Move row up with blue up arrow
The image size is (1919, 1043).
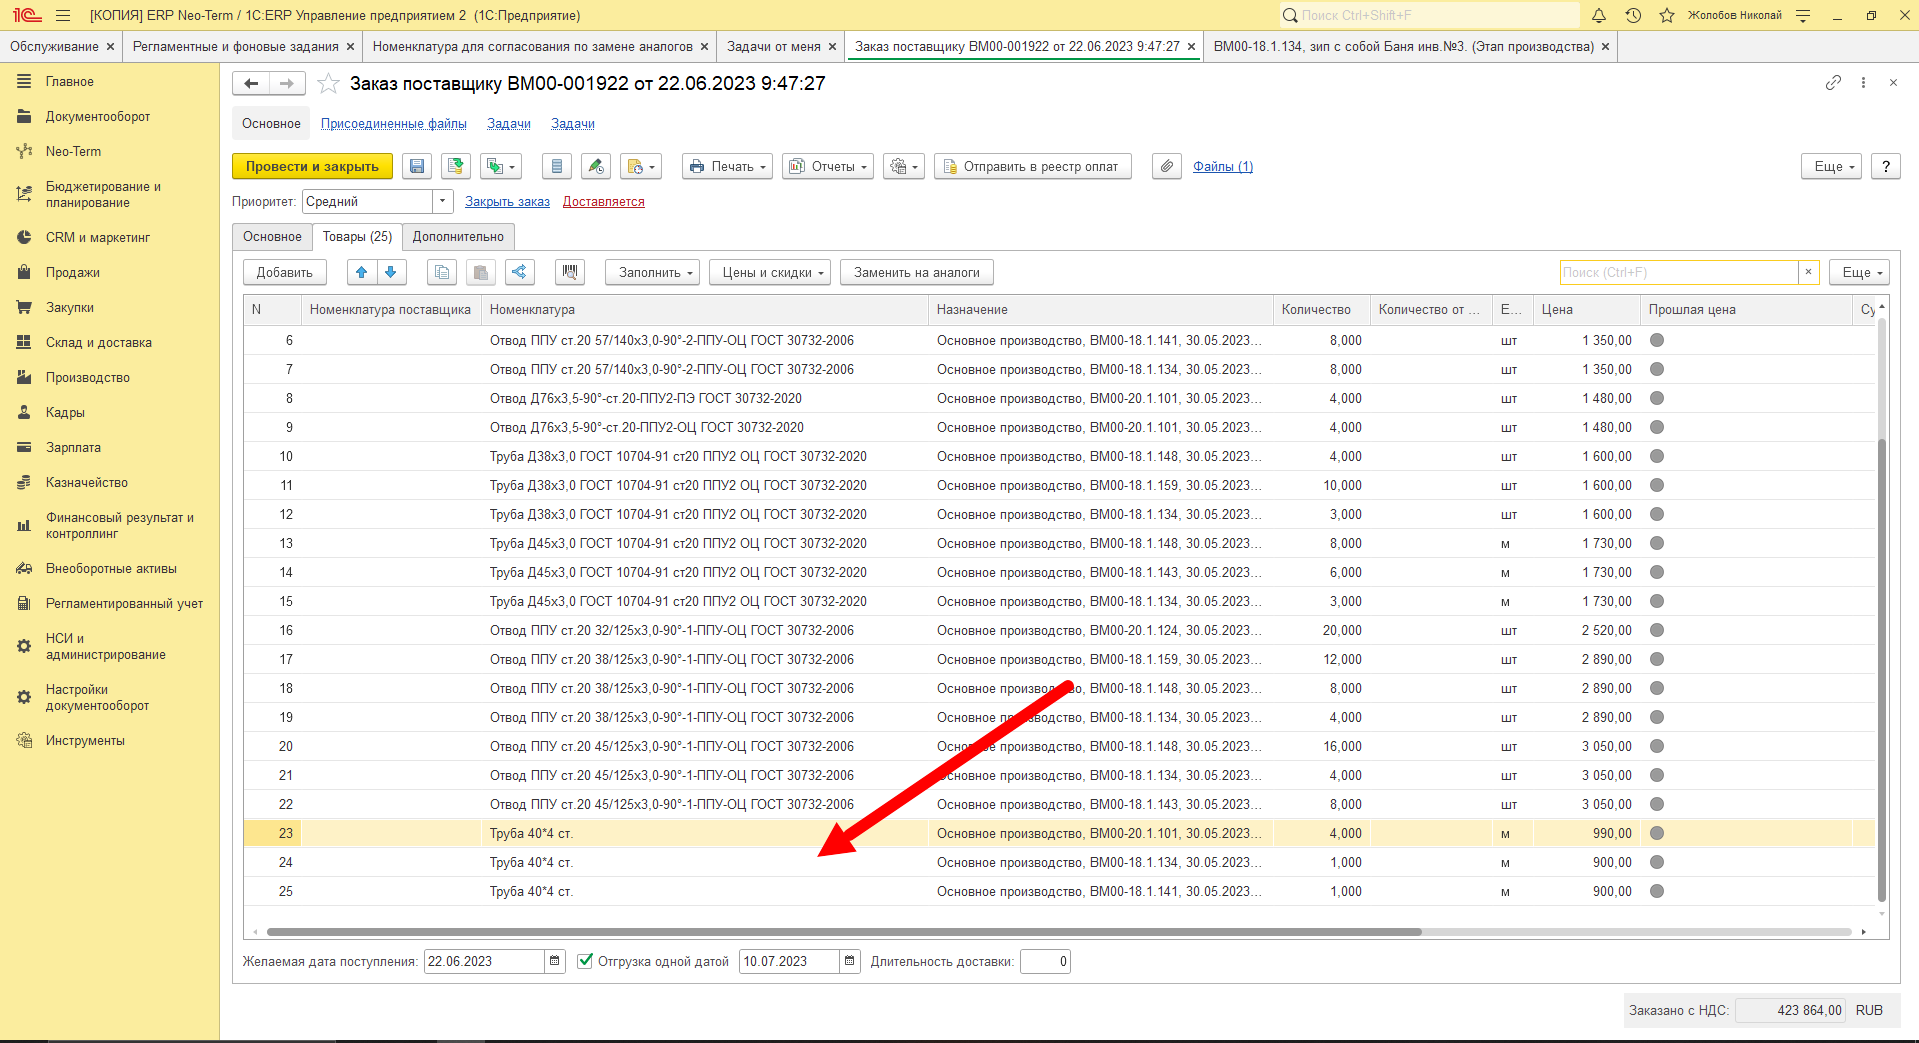pyautogui.click(x=362, y=272)
